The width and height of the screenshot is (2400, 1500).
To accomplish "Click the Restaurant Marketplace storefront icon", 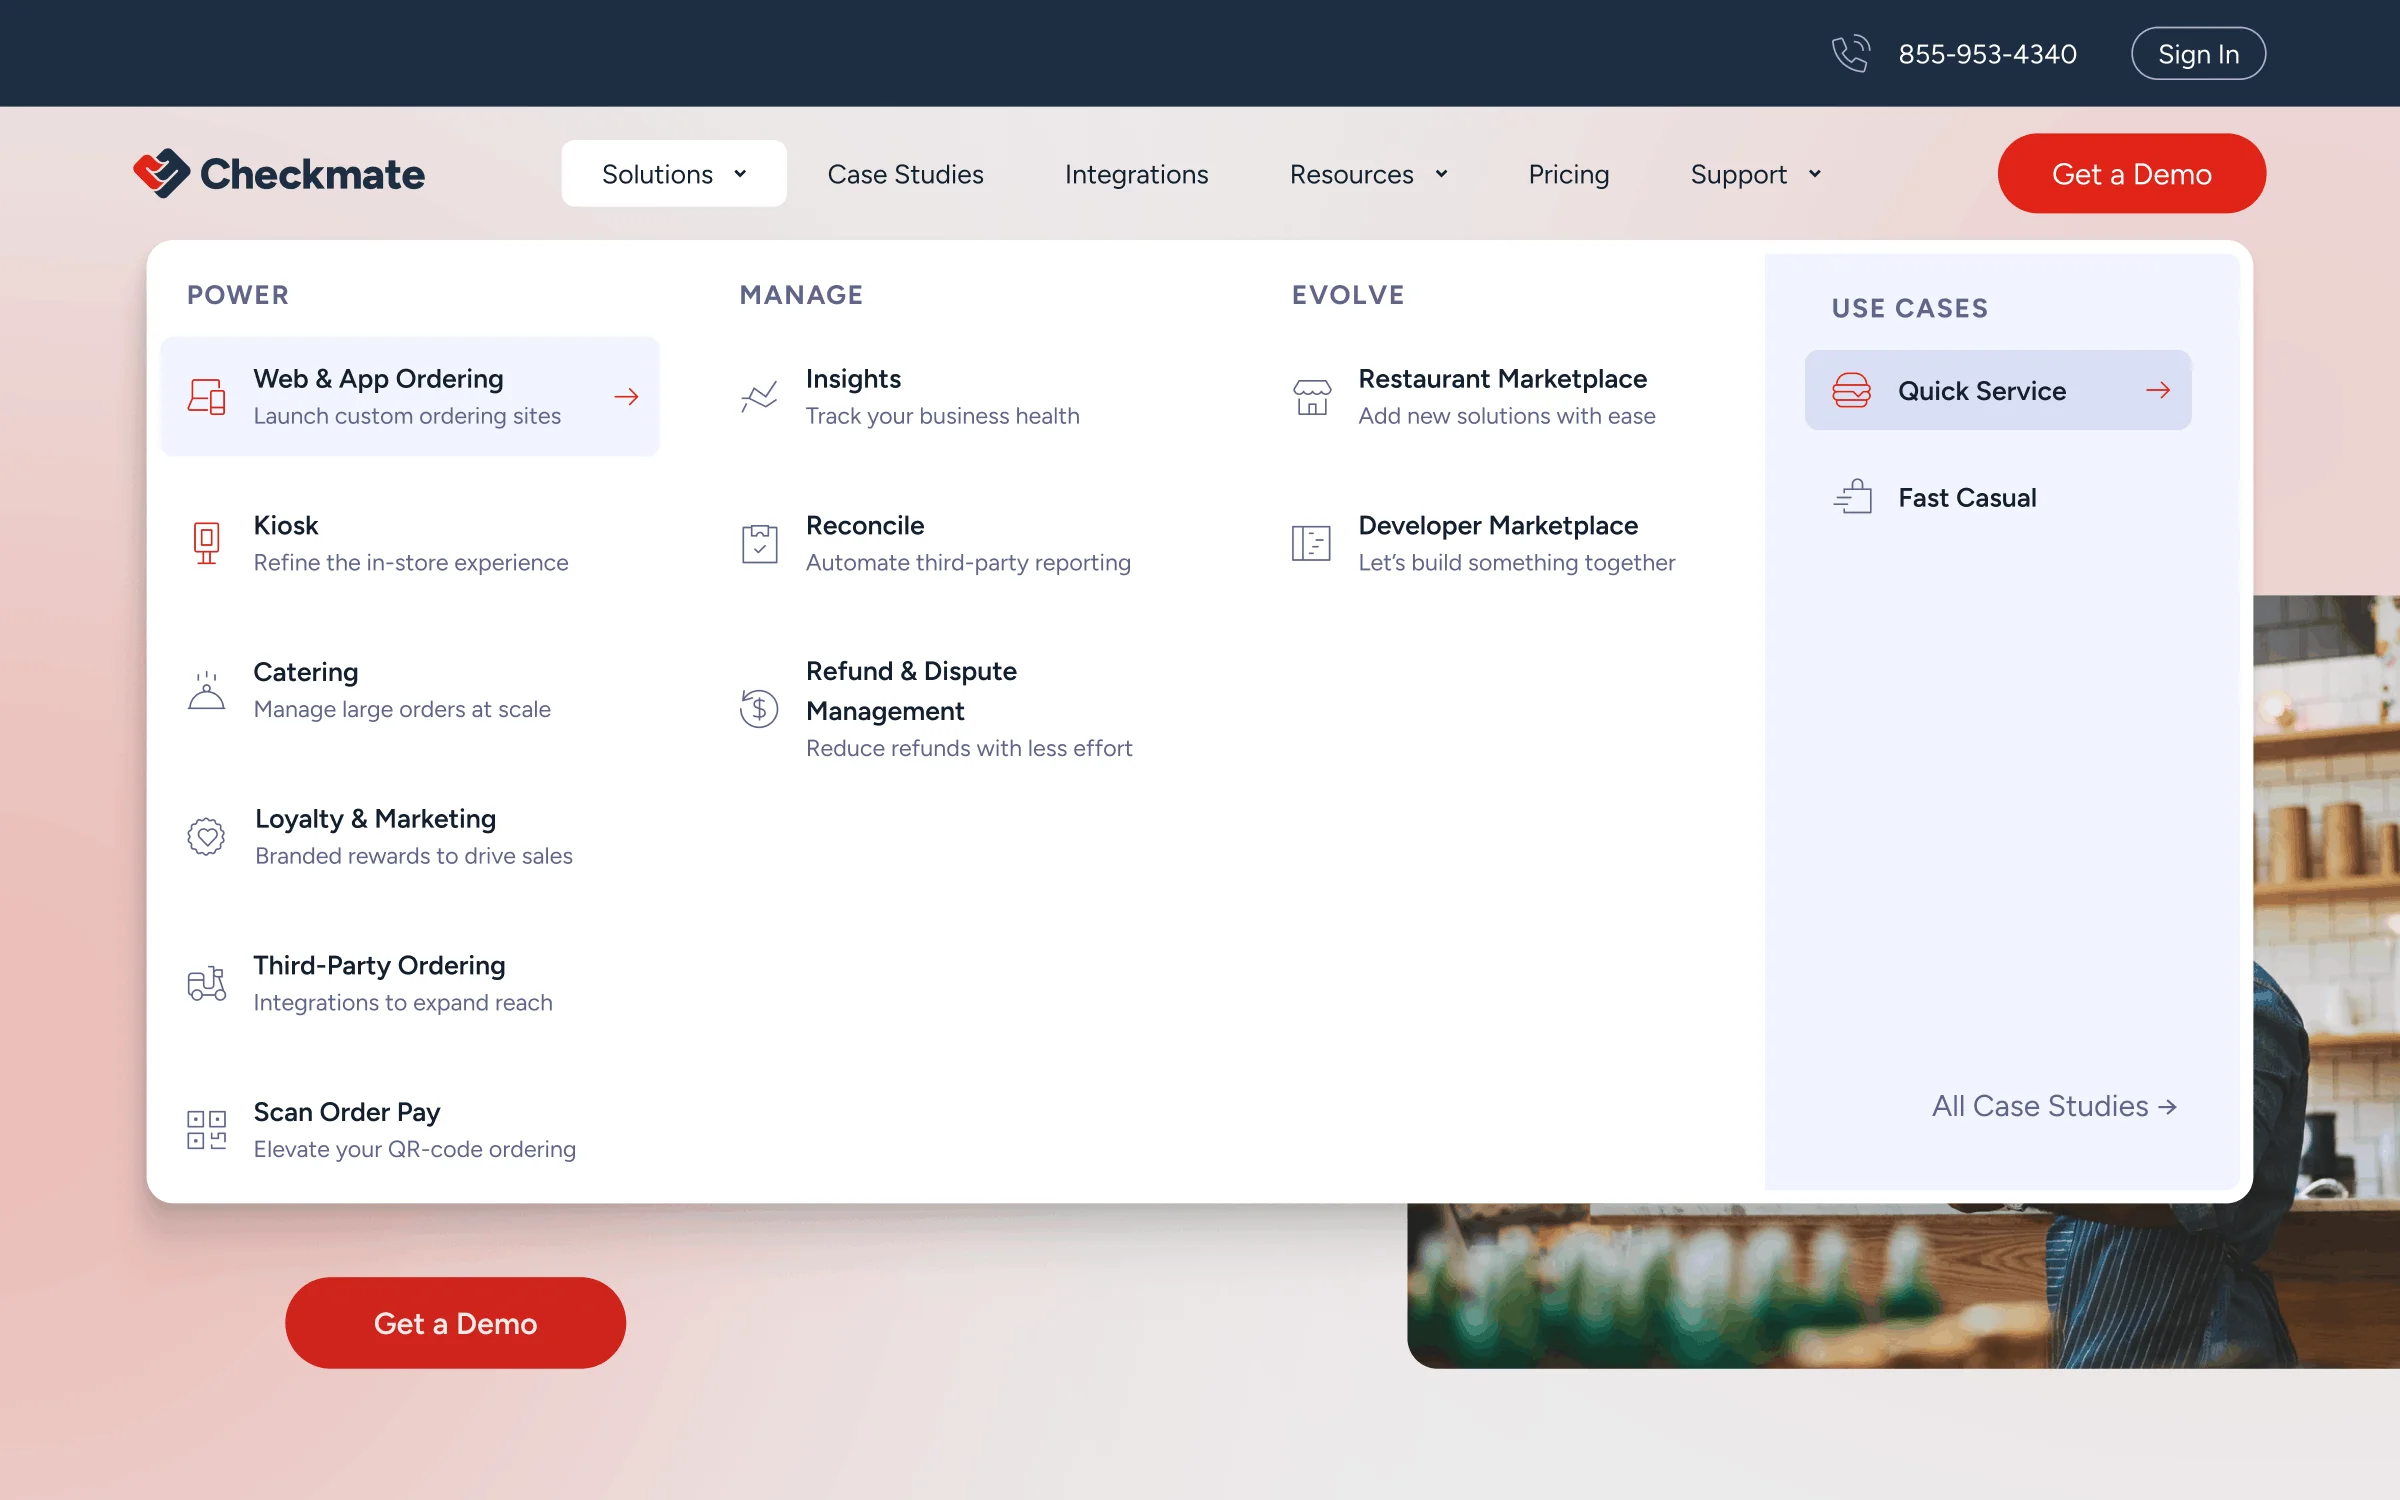I will click(x=1311, y=396).
